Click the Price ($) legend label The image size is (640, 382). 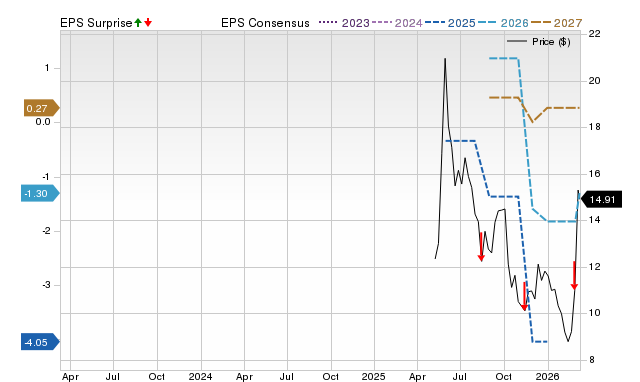pyautogui.click(x=551, y=42)
